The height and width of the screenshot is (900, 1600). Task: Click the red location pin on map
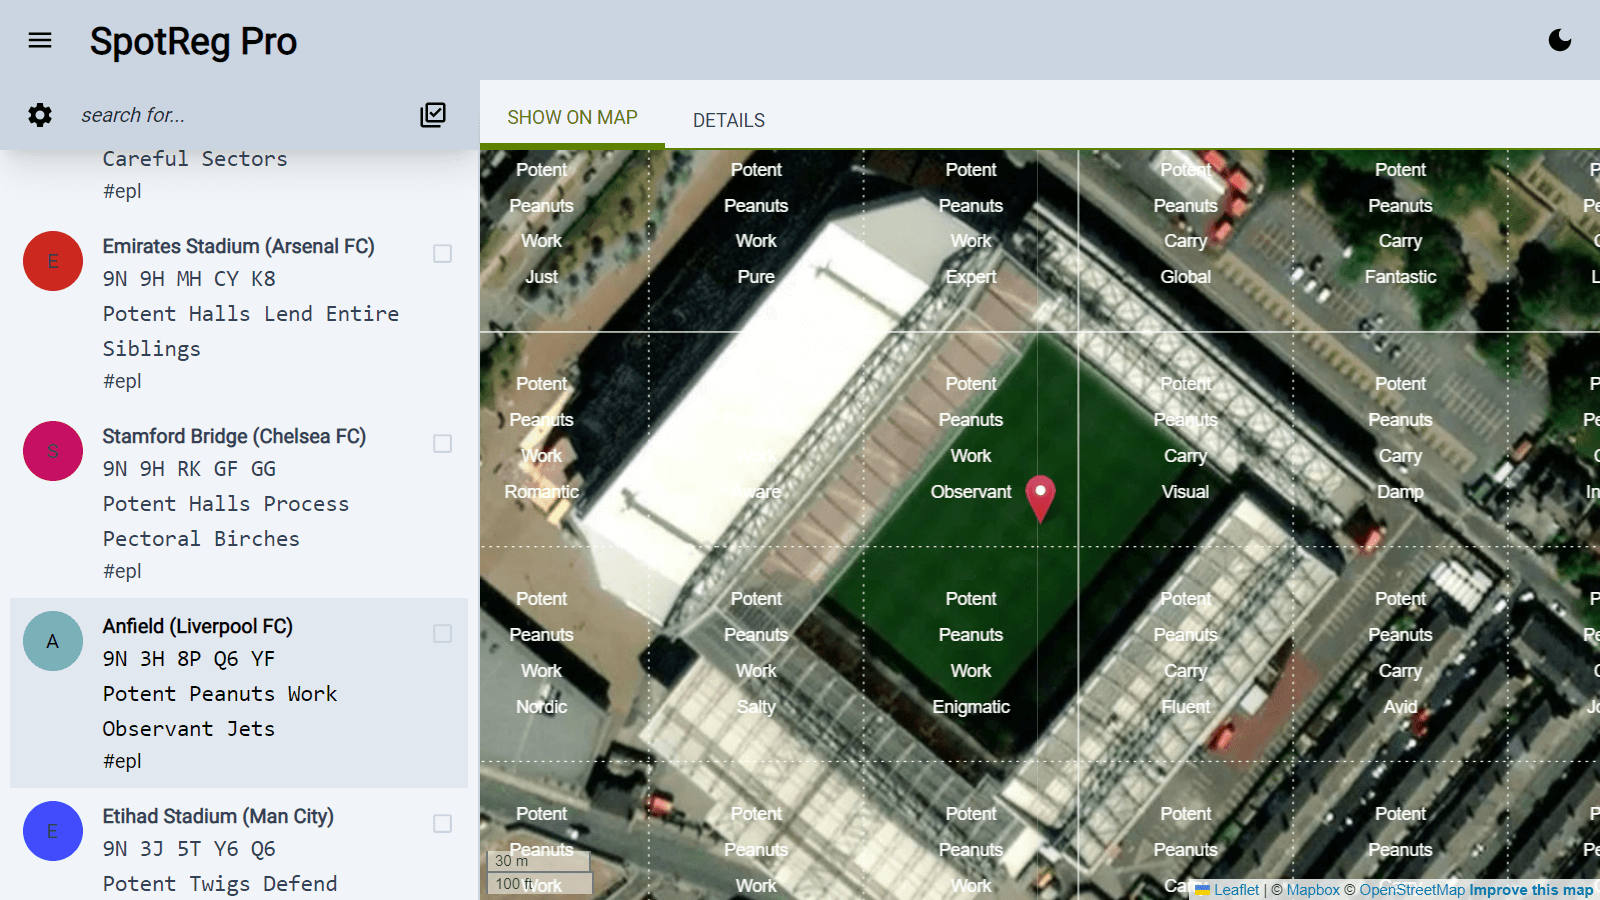pos(1040,498)
